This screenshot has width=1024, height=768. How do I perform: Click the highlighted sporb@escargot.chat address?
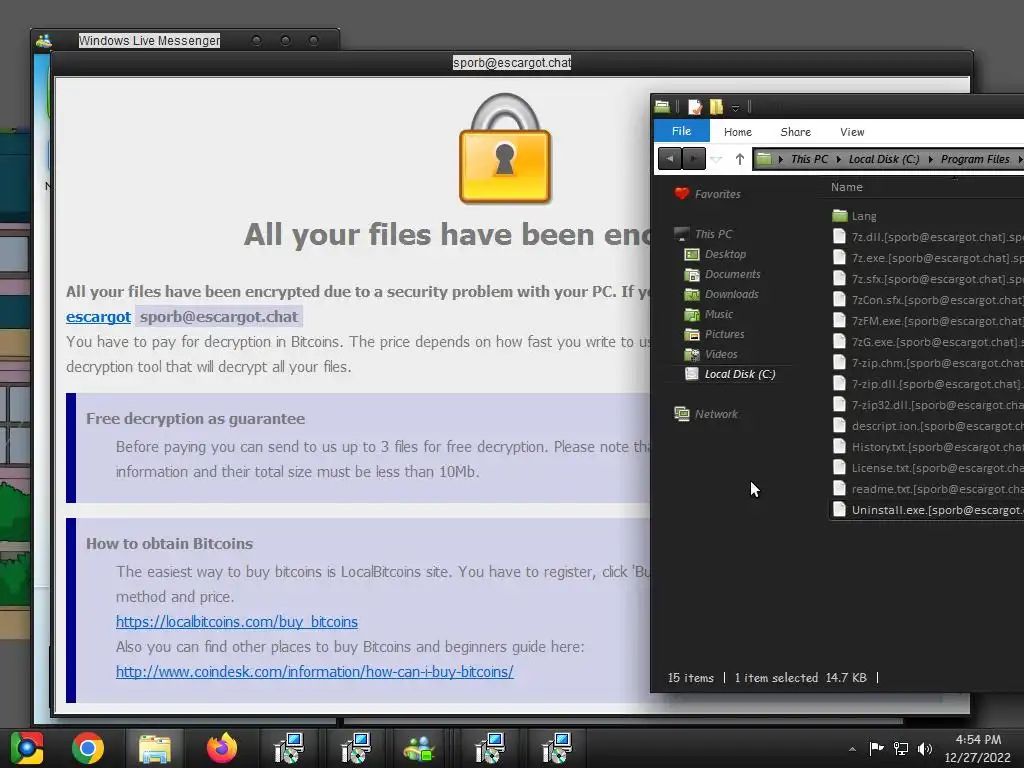click(x=219, y=317)
